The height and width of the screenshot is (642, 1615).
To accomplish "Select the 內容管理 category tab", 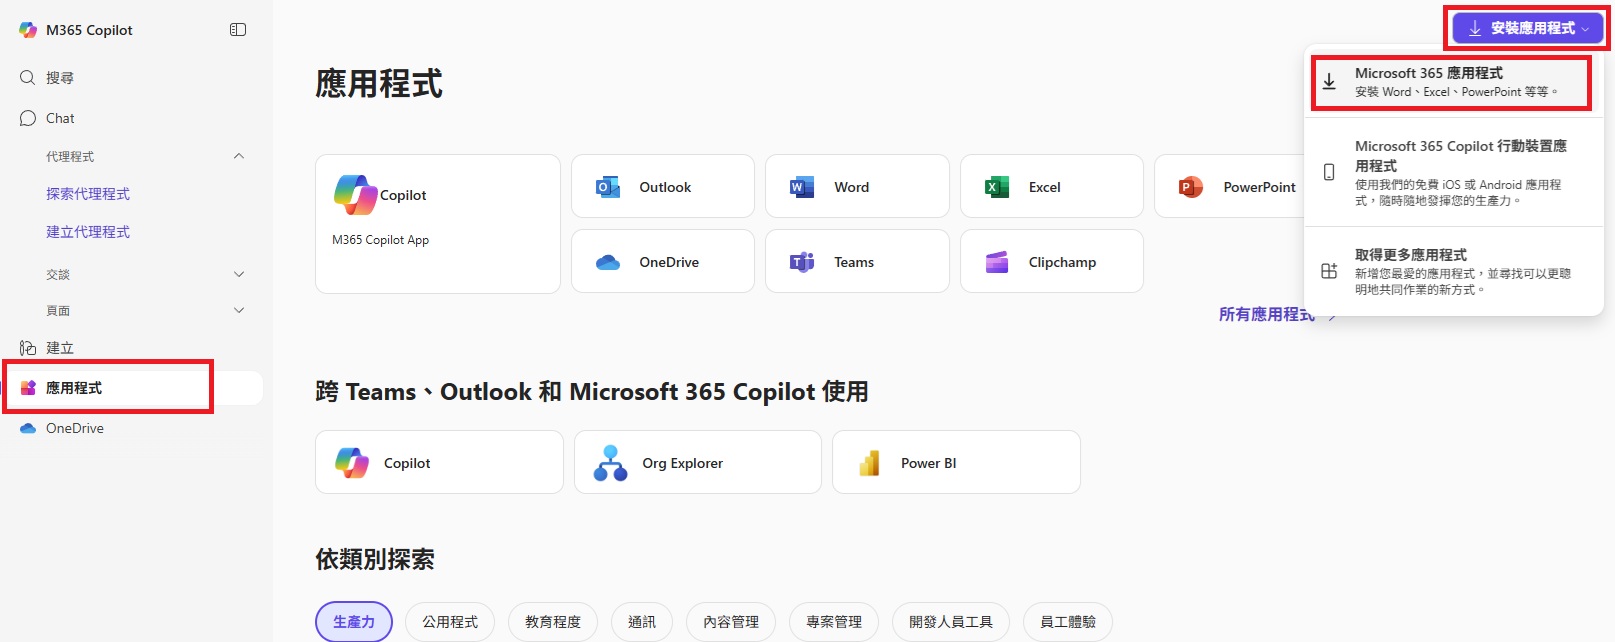I will 731,622.
